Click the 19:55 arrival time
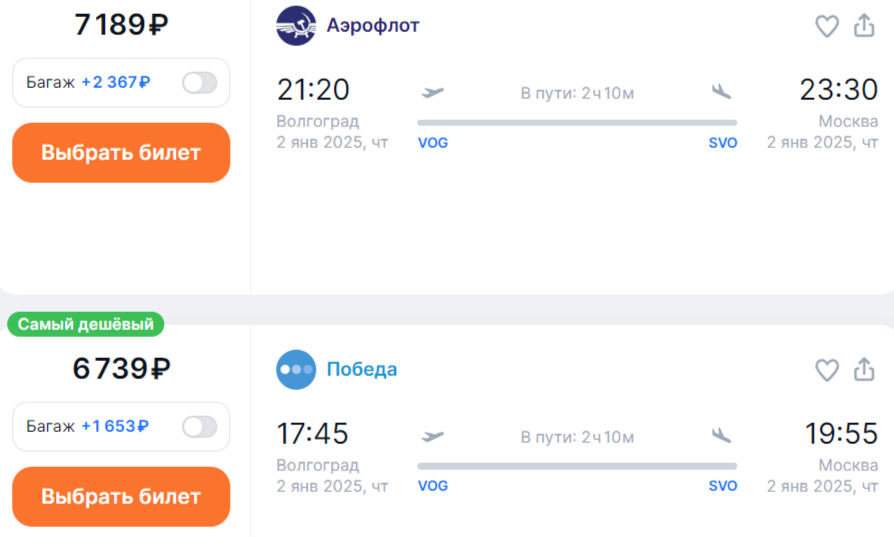This screenshot has height=537, width=894. click(841, 433)
